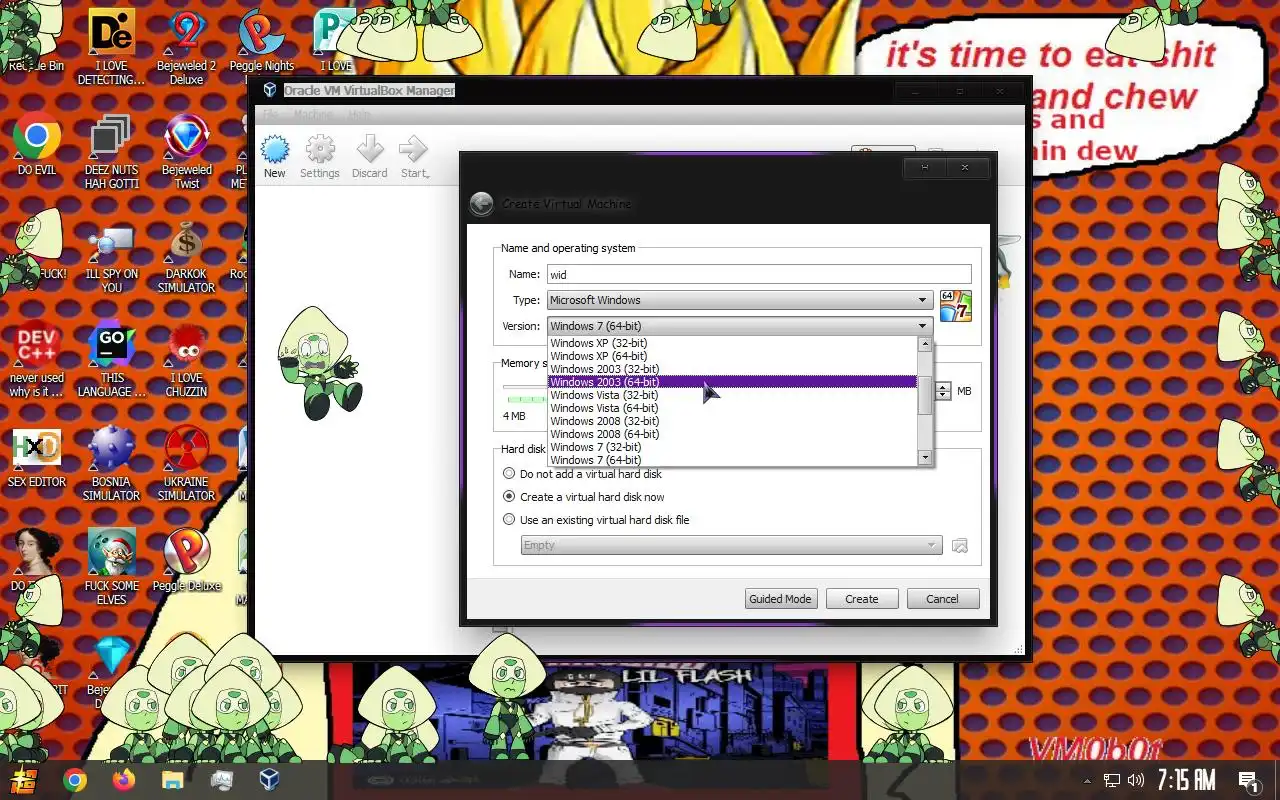Viewport: 1280px width, 800px height.
Task: Select the UKRAINE SIMULATOR radiation icon
Action: (186, 450)
